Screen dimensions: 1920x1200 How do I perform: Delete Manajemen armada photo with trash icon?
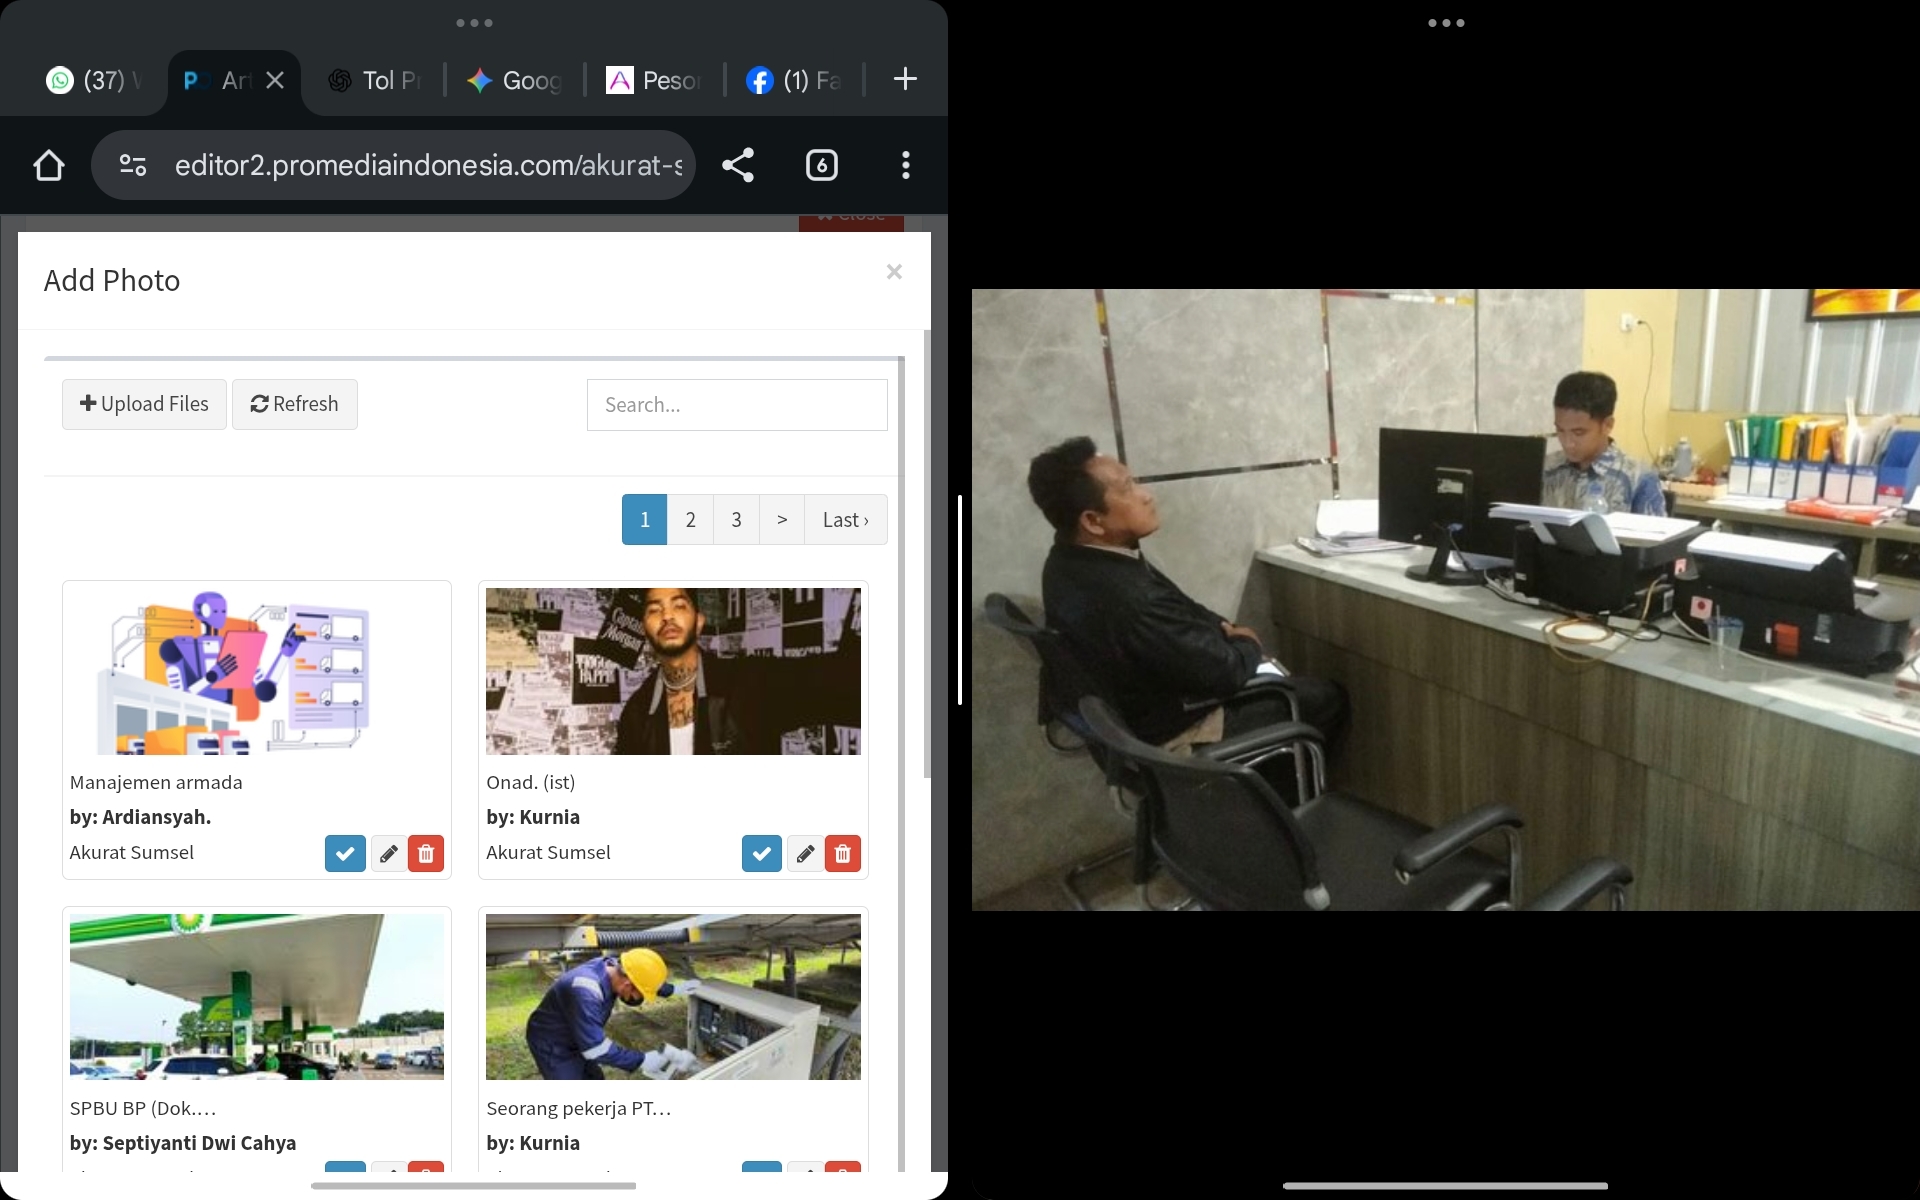coord(426,854)
